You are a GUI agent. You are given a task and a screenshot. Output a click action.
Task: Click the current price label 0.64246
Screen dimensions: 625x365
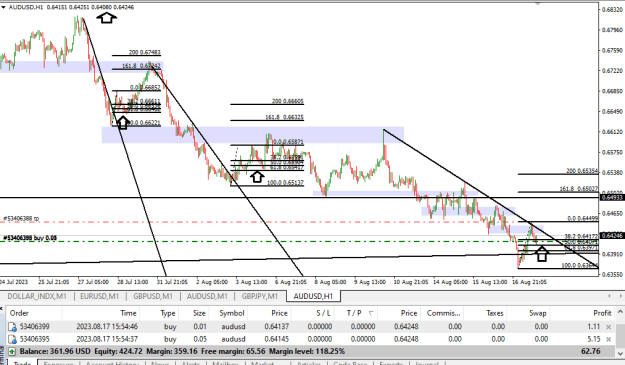click(612, 235)
